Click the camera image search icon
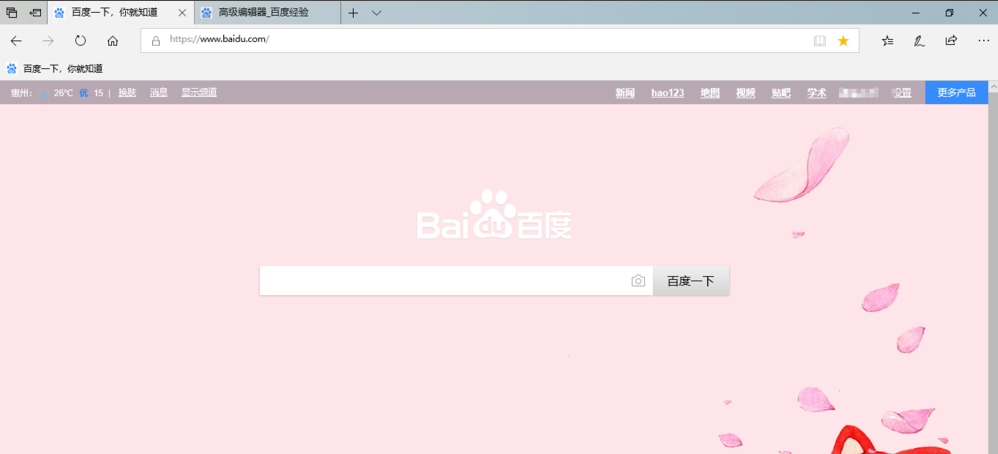The image size is (998, 454). pyautogui.click(x=638, y=281)
